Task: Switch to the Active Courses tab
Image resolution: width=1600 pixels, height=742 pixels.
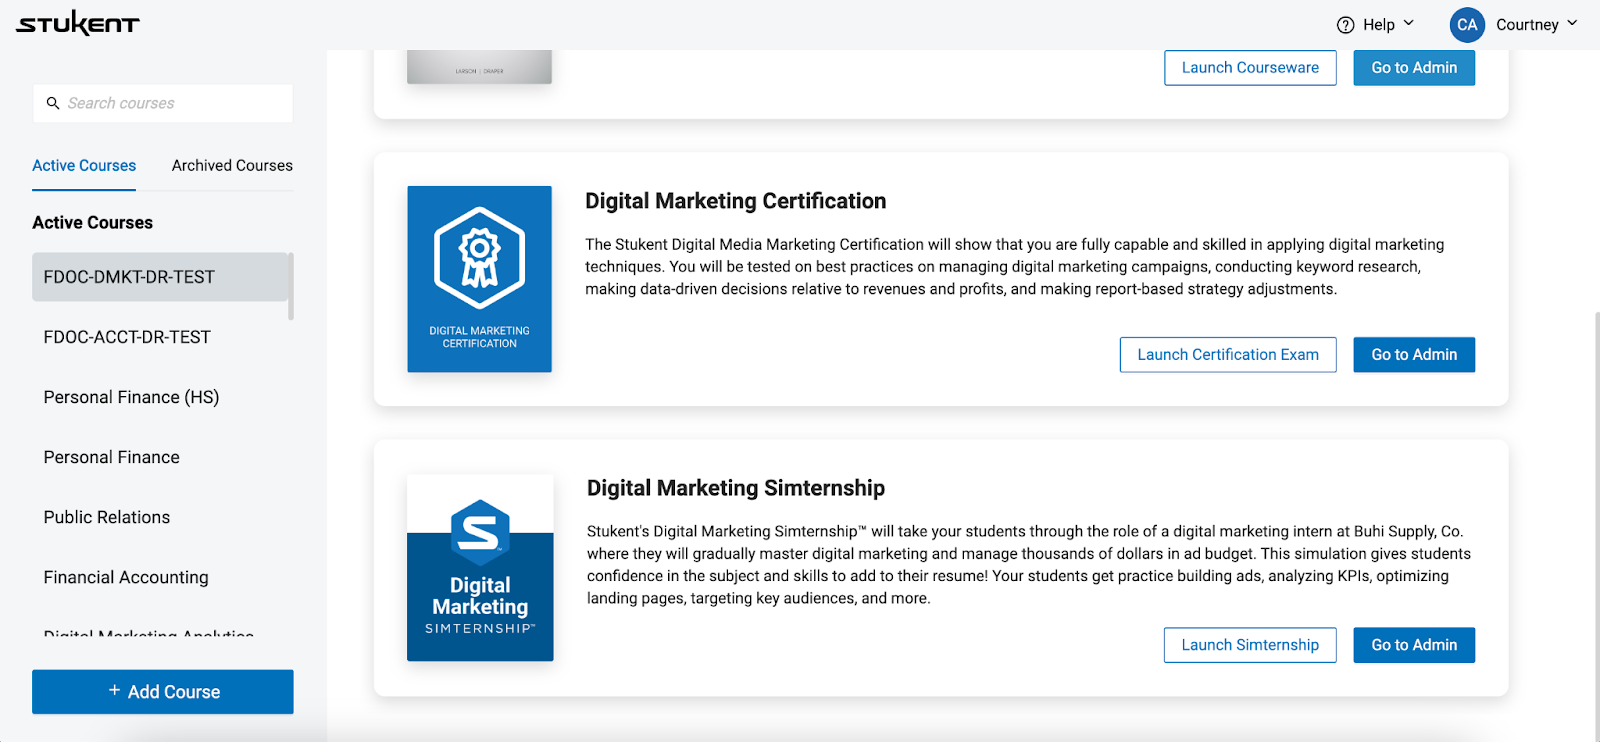Action: [x=84, y=166]
